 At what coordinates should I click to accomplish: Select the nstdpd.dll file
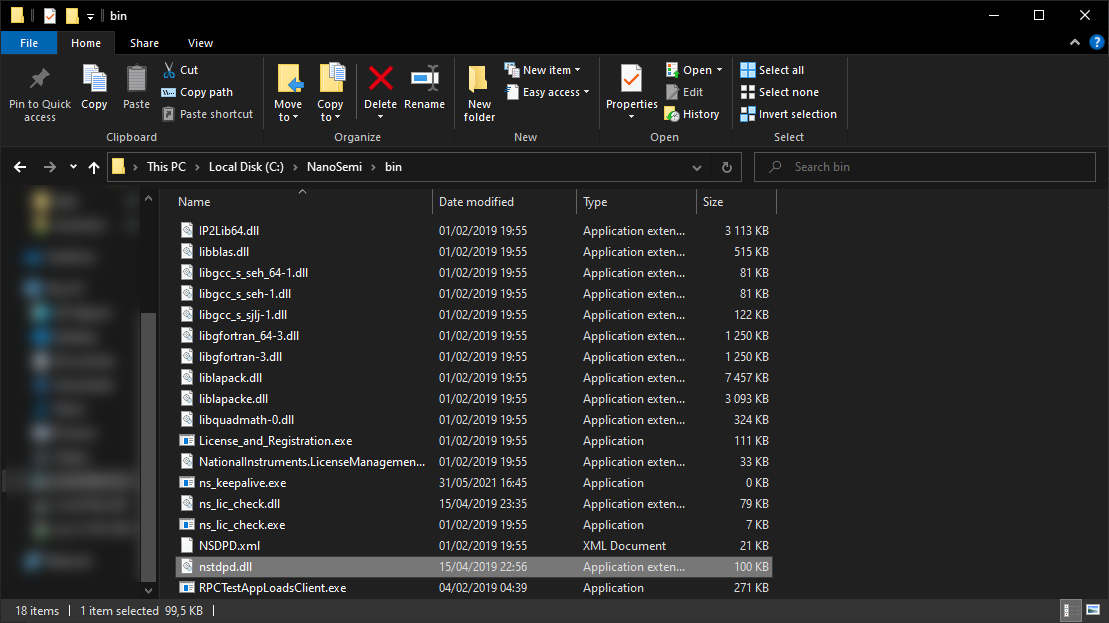[473, 566]
